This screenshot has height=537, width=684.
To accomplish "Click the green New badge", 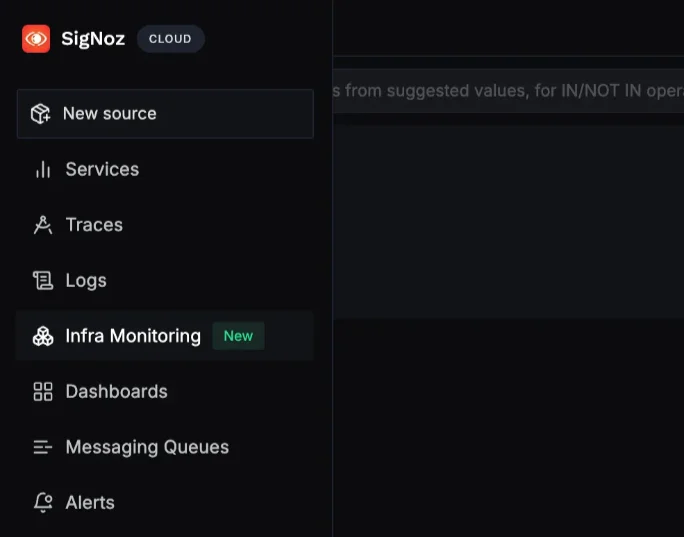I will [238, 336].
